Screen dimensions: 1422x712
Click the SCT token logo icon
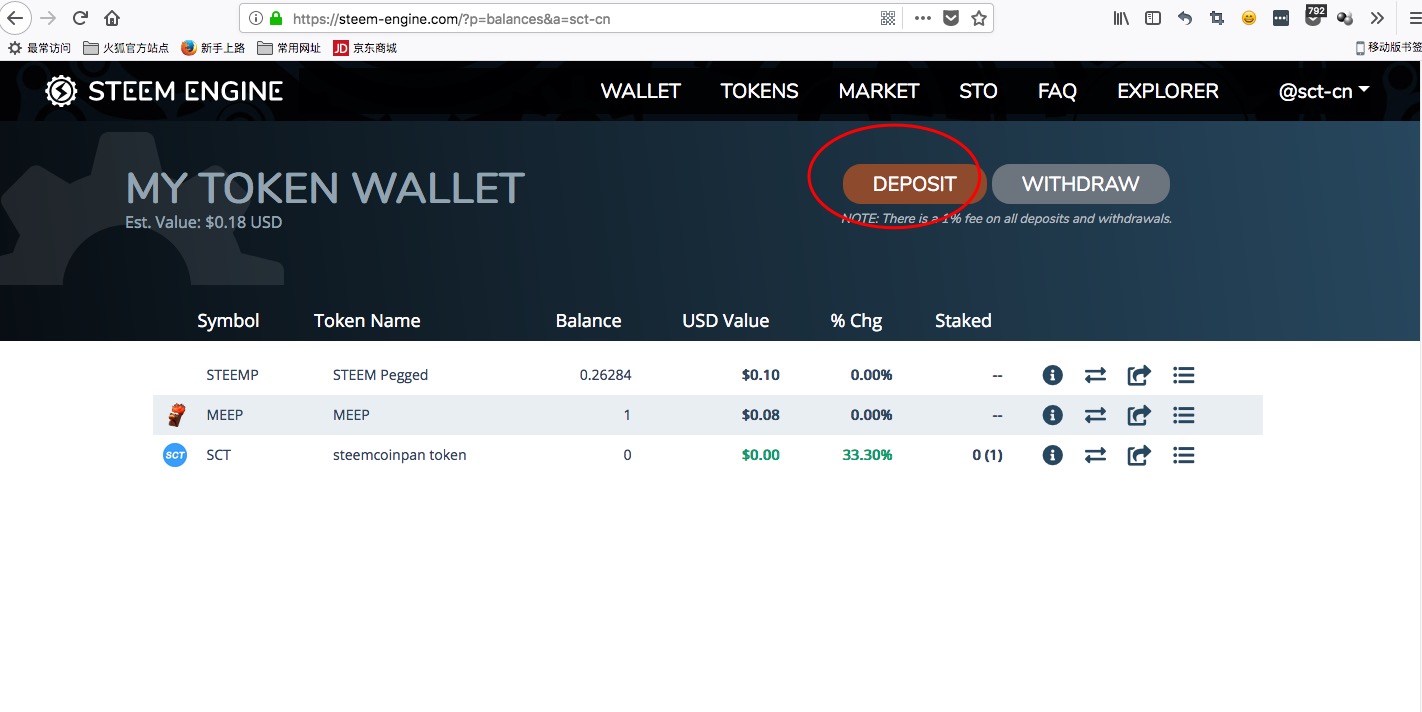(175, 455)
